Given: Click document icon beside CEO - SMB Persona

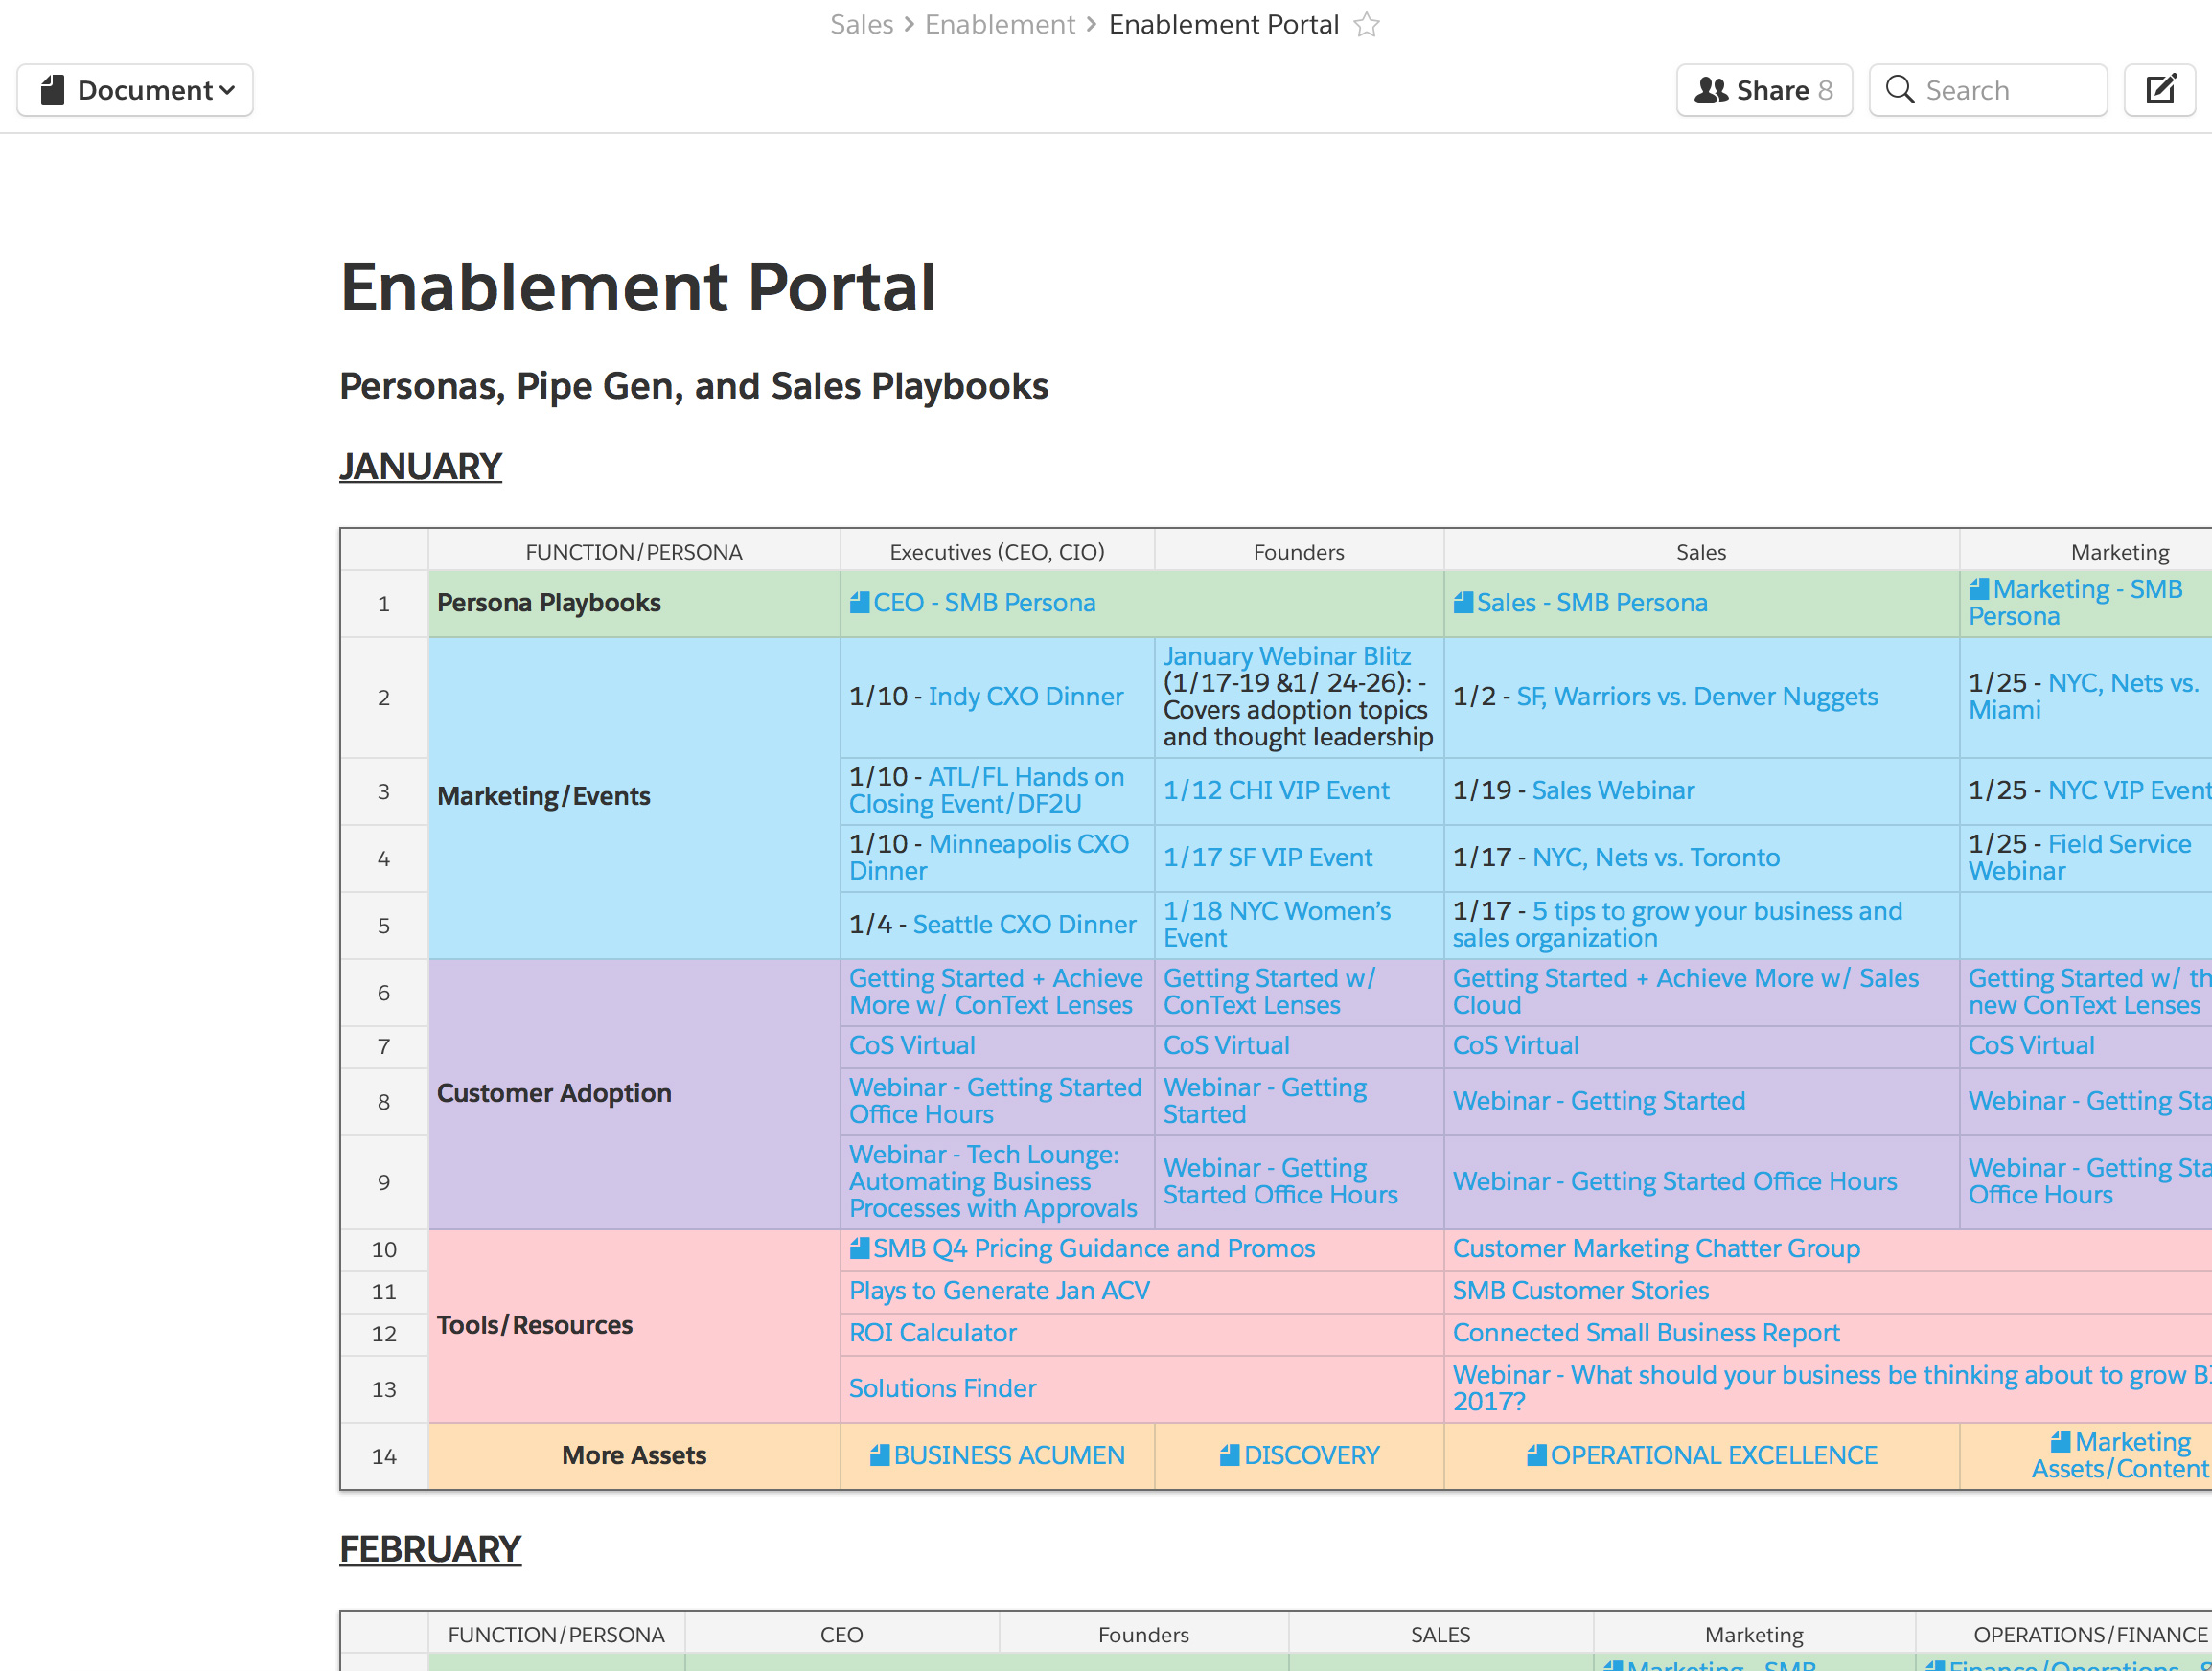Looking at the screenshot, I should click(859, 603).
